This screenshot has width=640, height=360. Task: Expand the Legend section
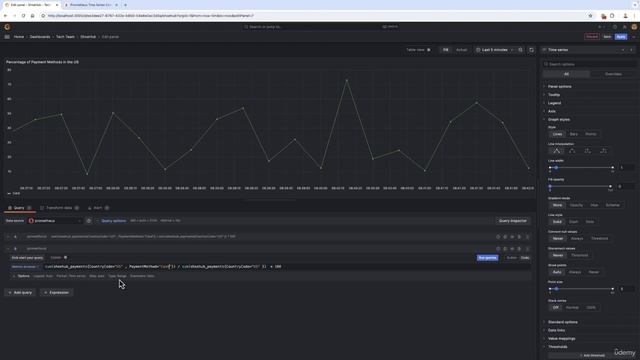(x=554, y=103)
